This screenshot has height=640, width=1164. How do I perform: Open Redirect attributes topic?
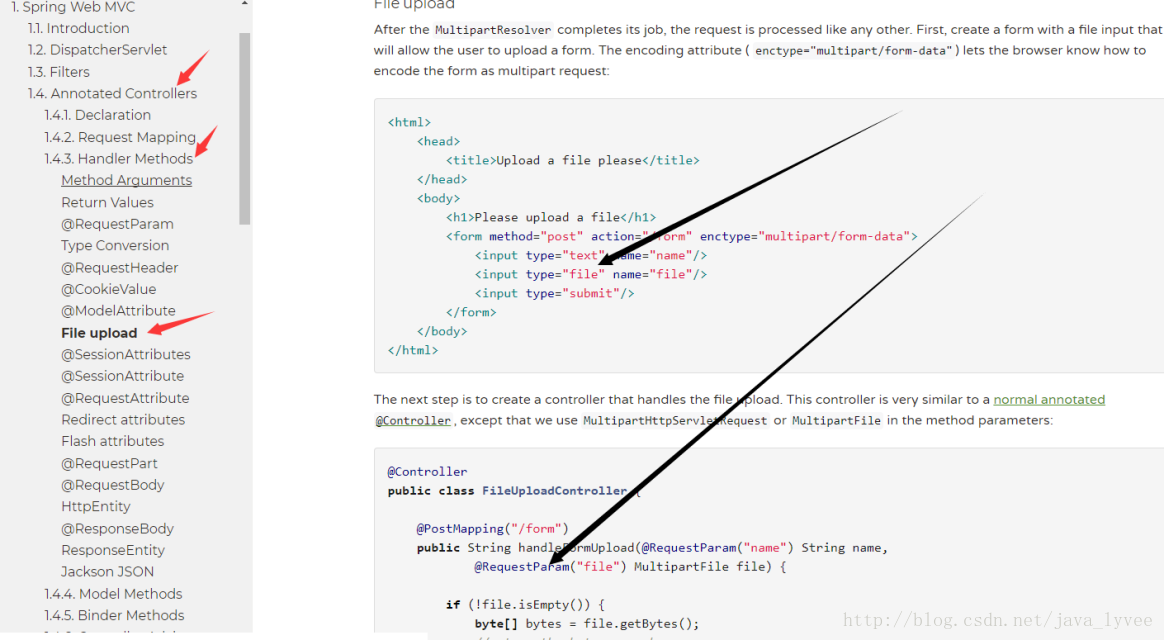tap(122, 420)
